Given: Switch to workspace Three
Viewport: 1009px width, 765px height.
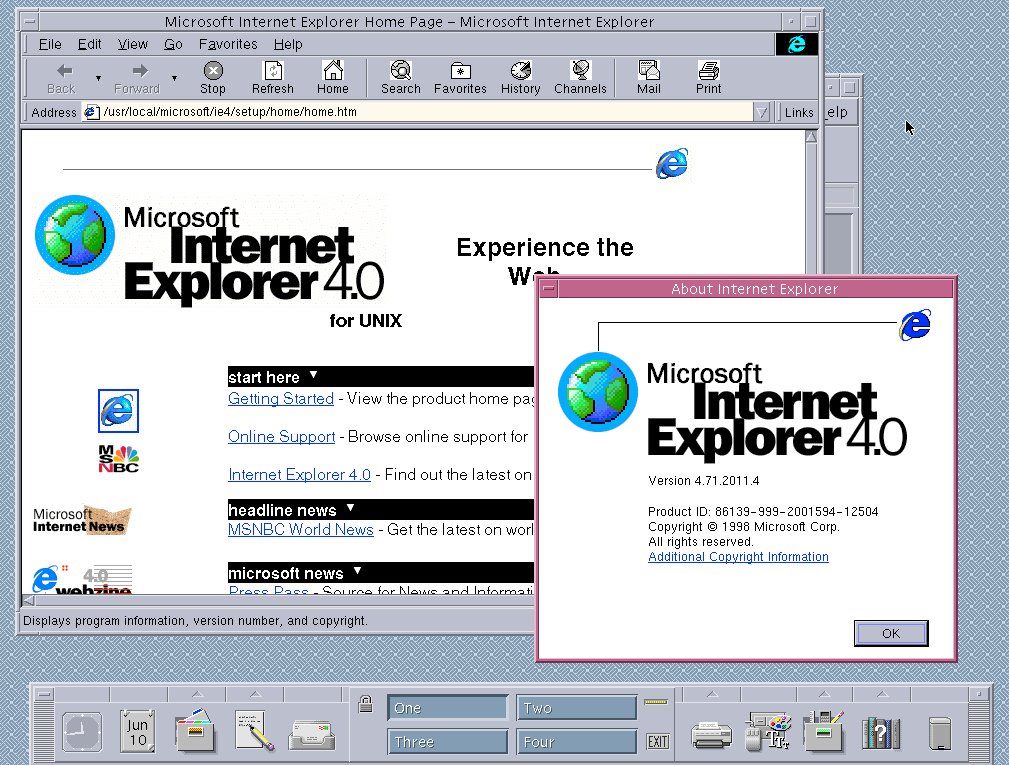Looking at the screenshot, I should click(447, 742).
